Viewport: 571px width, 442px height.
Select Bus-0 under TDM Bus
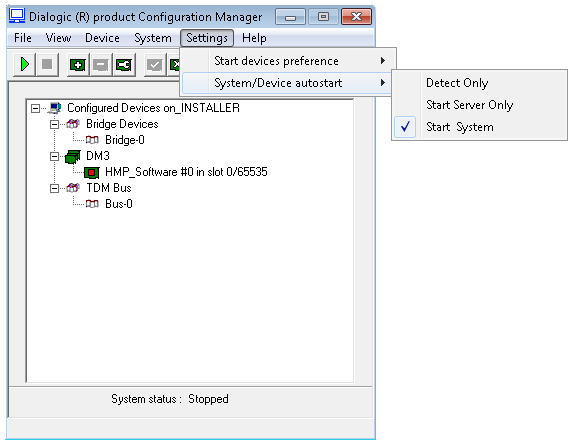coord(119,204)
